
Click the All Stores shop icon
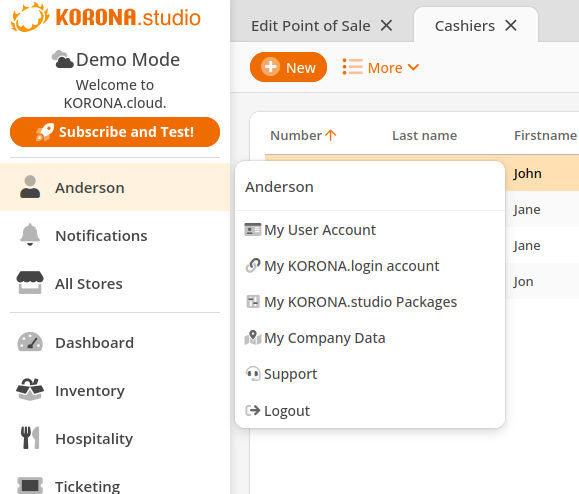coord(30,283)
